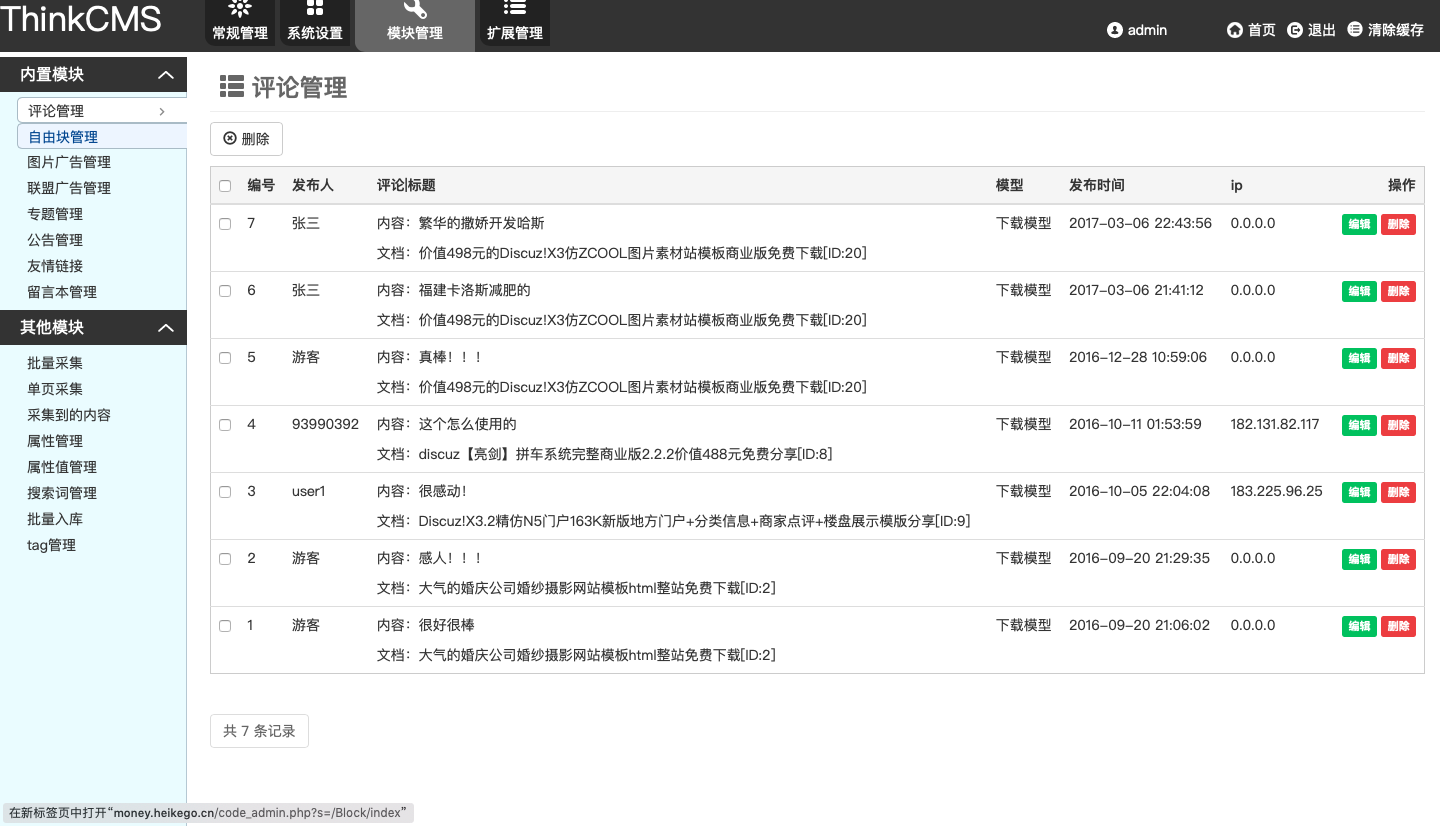Click the admin user icon

tap(1115, 30)
